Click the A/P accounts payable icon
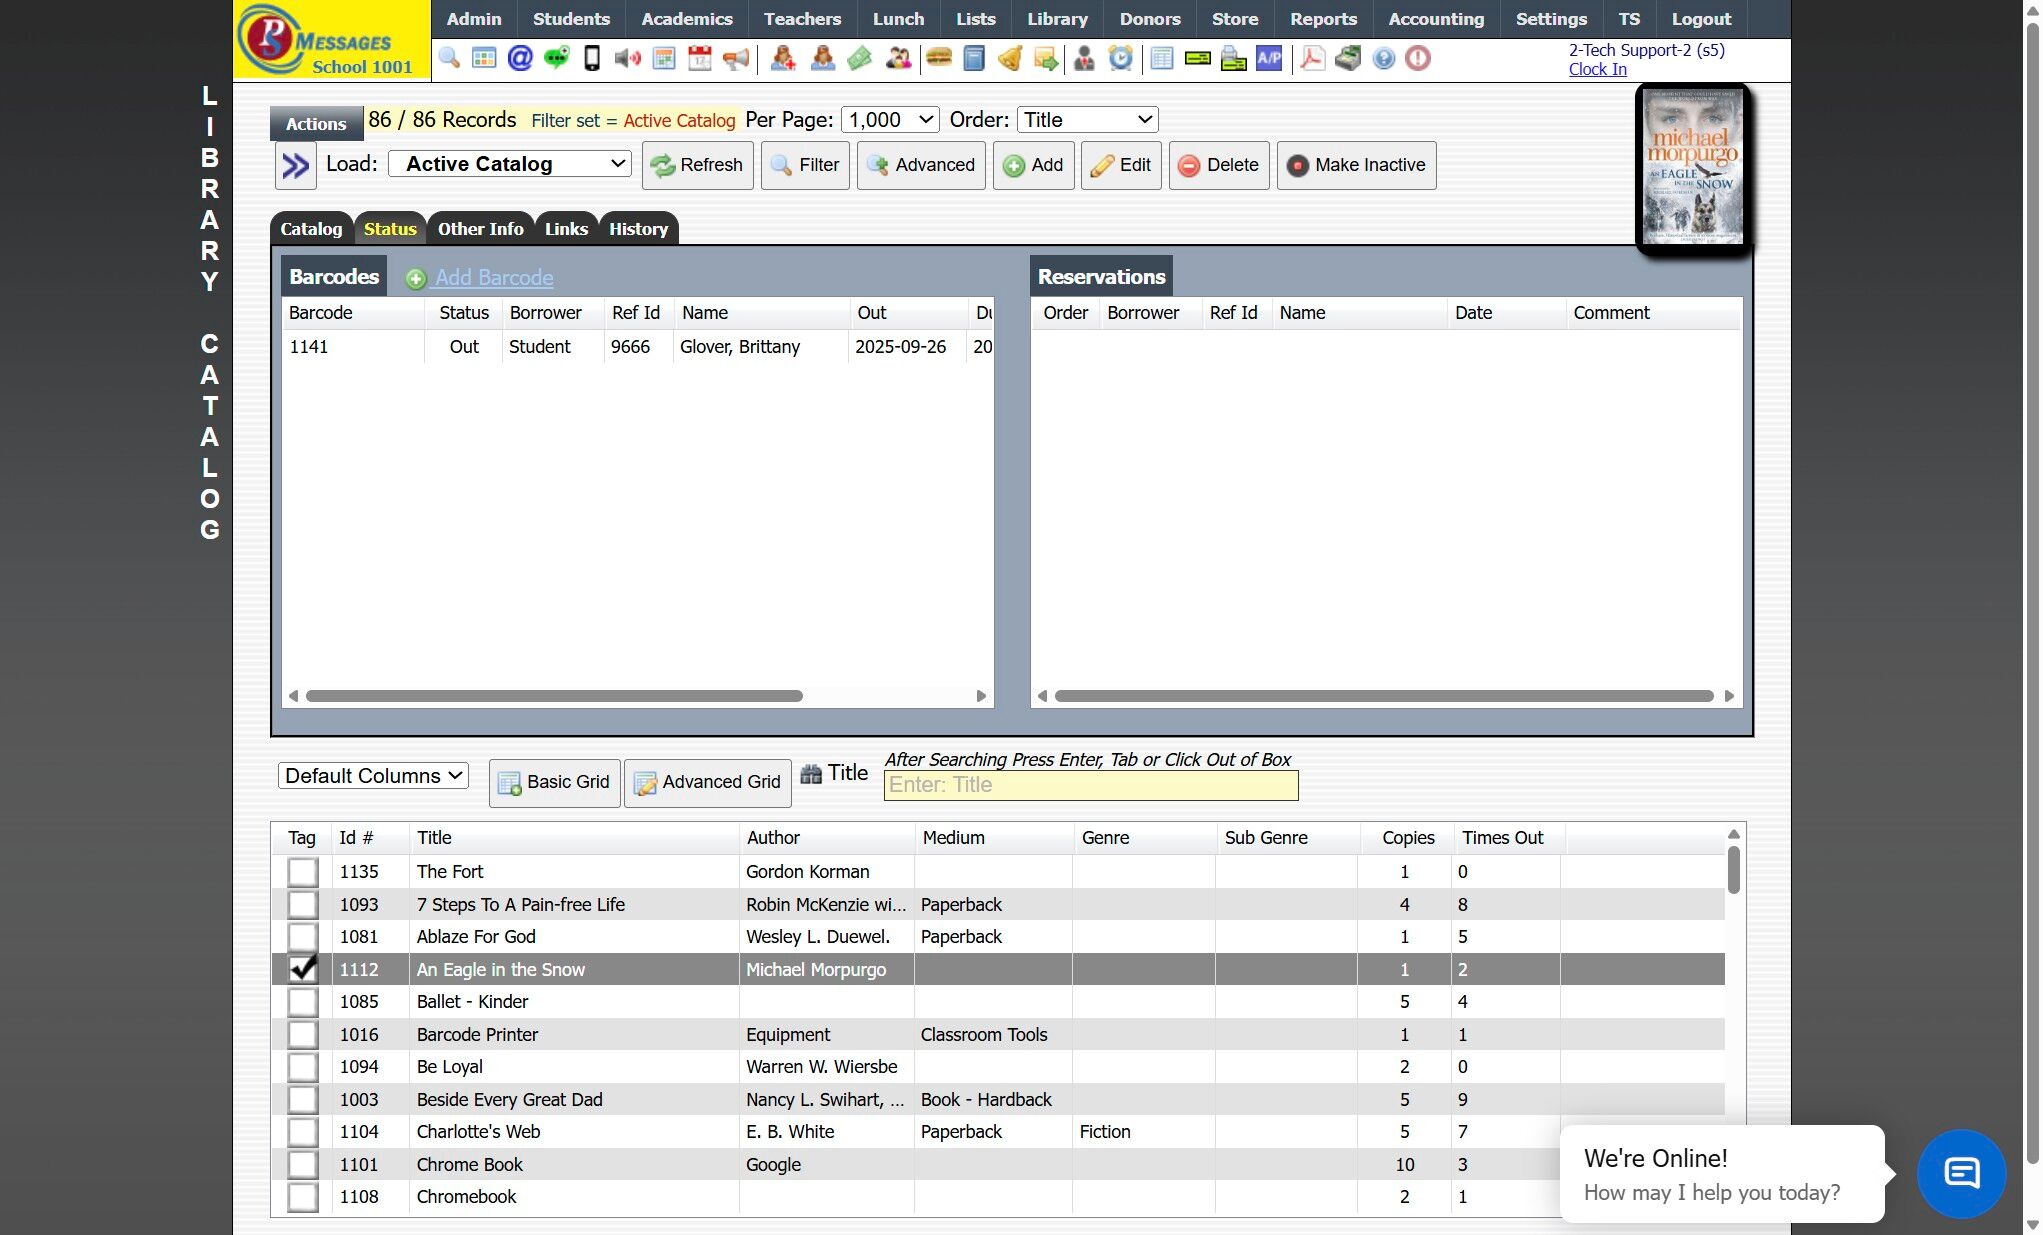Viewport: 2043px width, 1235px height. pos(1269,59)
